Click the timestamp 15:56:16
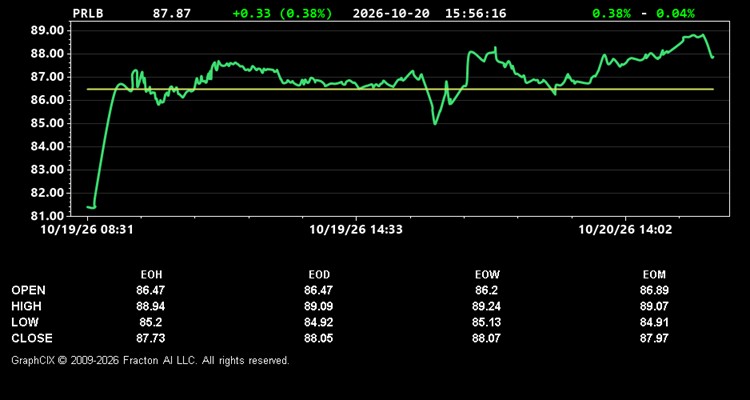Viewport: 750px width, 400px height. (x=475, y=13)
